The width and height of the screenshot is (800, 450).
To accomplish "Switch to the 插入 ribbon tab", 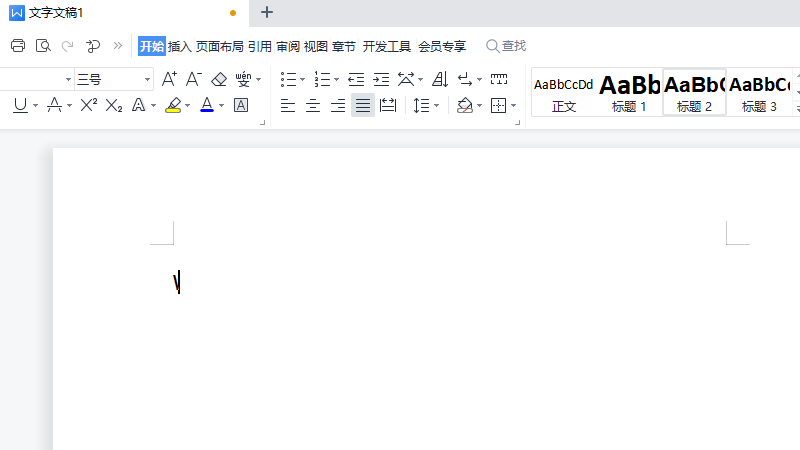I will pyautogui.click(x=179, y=46).
